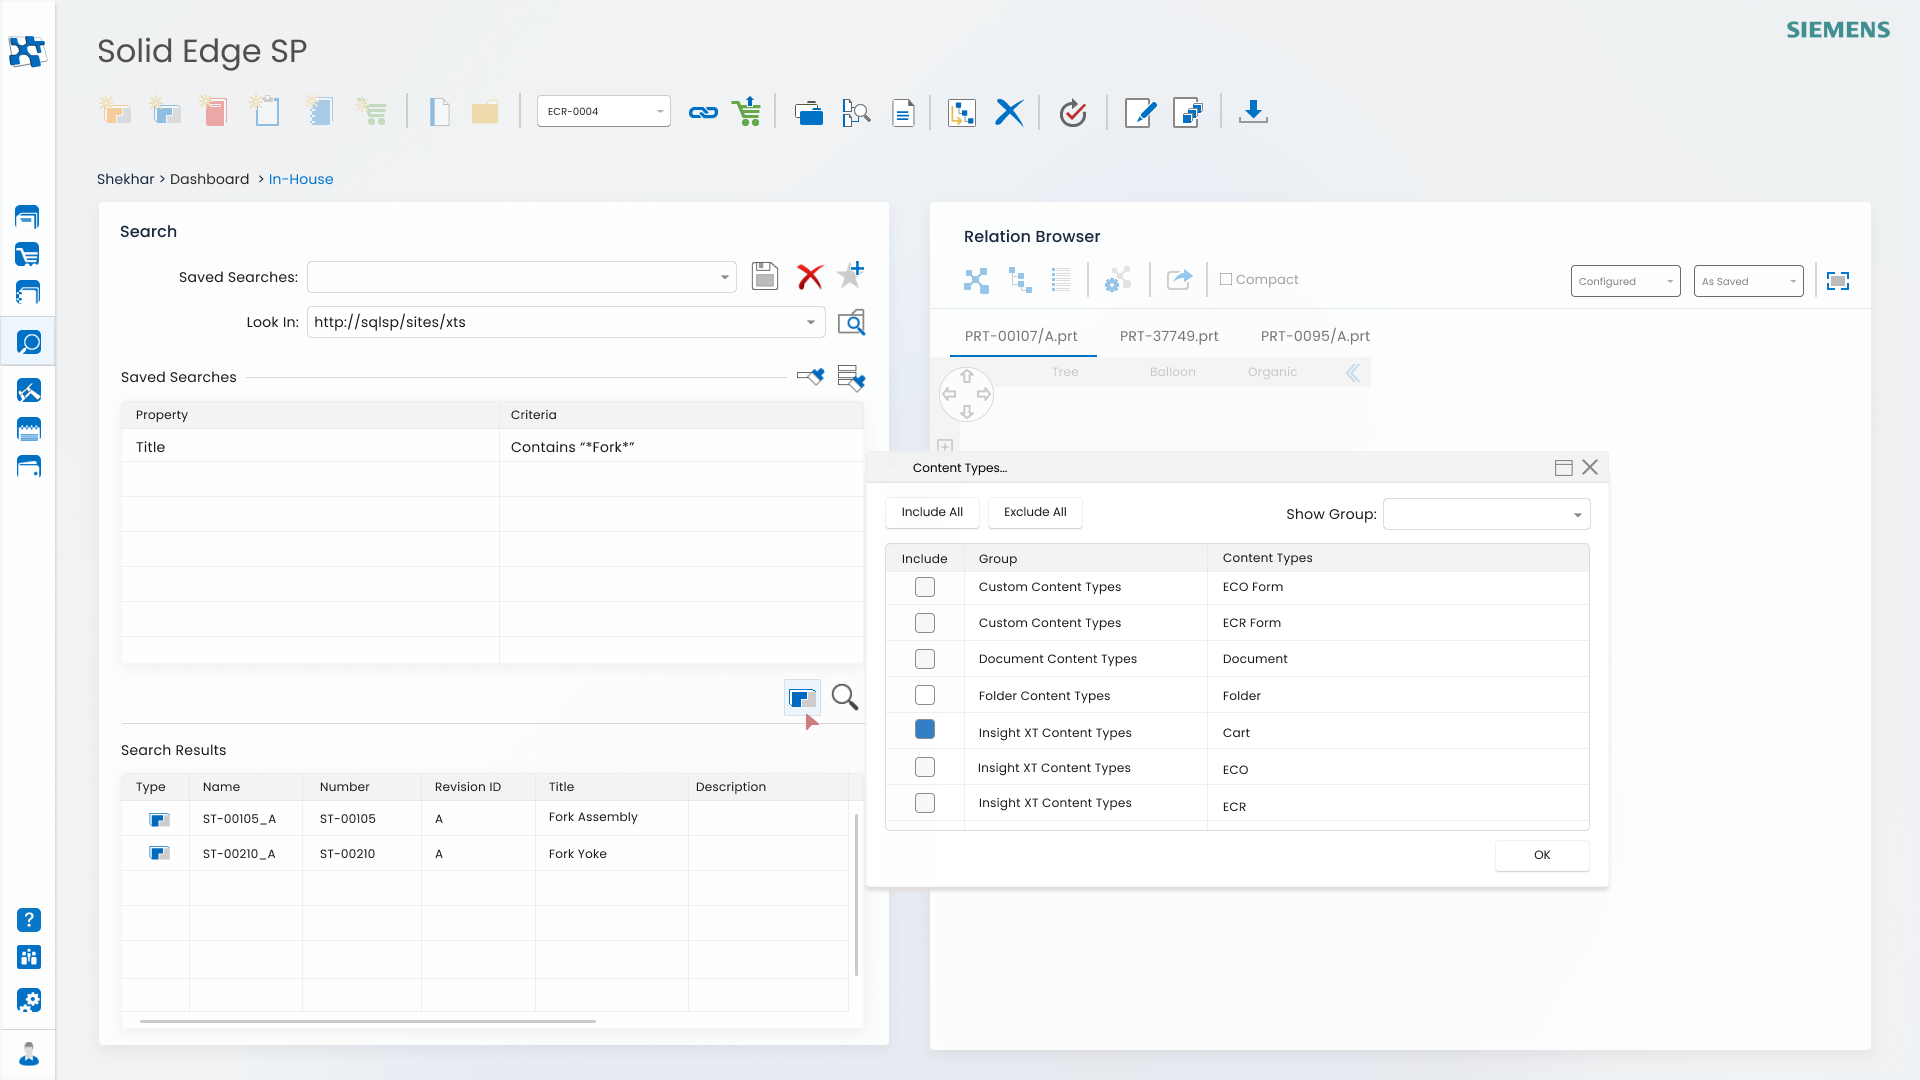Select the ST-00105_A search result row
The width and height of the screenshot is (1920, 1080).
485,818
